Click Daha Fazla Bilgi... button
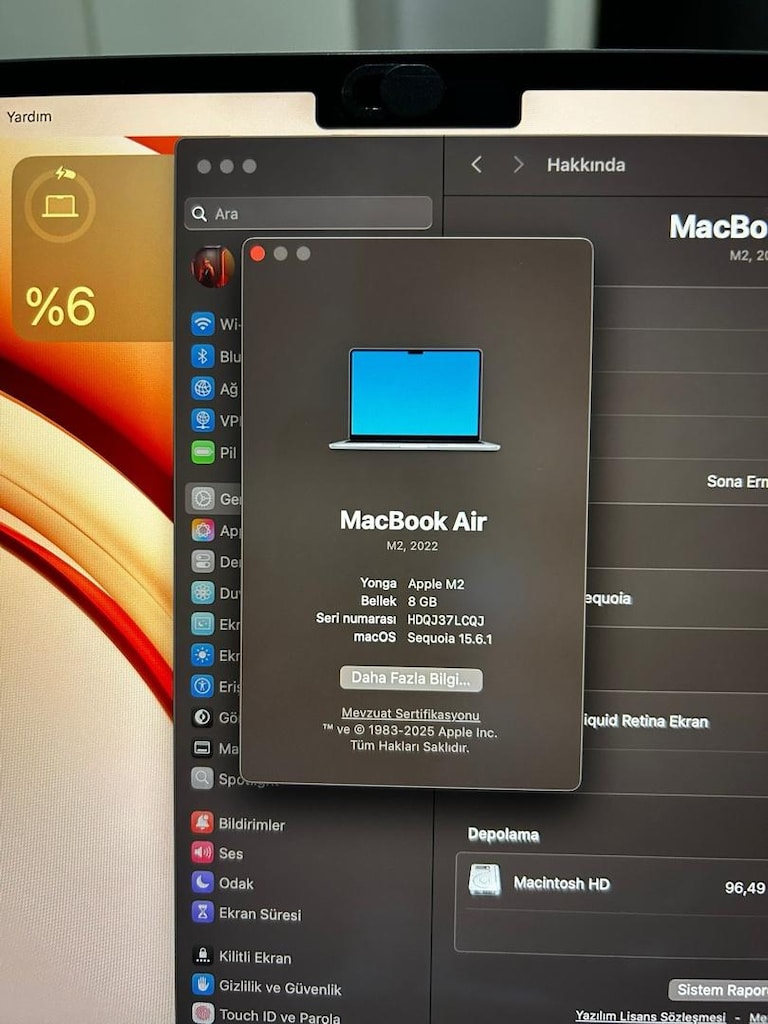This screenshot has height=1024, width=768. tap(411, 679)
